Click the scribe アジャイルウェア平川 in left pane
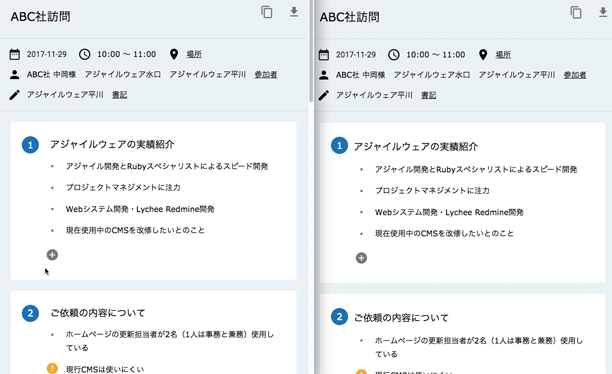This screenshot has height=374, width=612. 65,95
